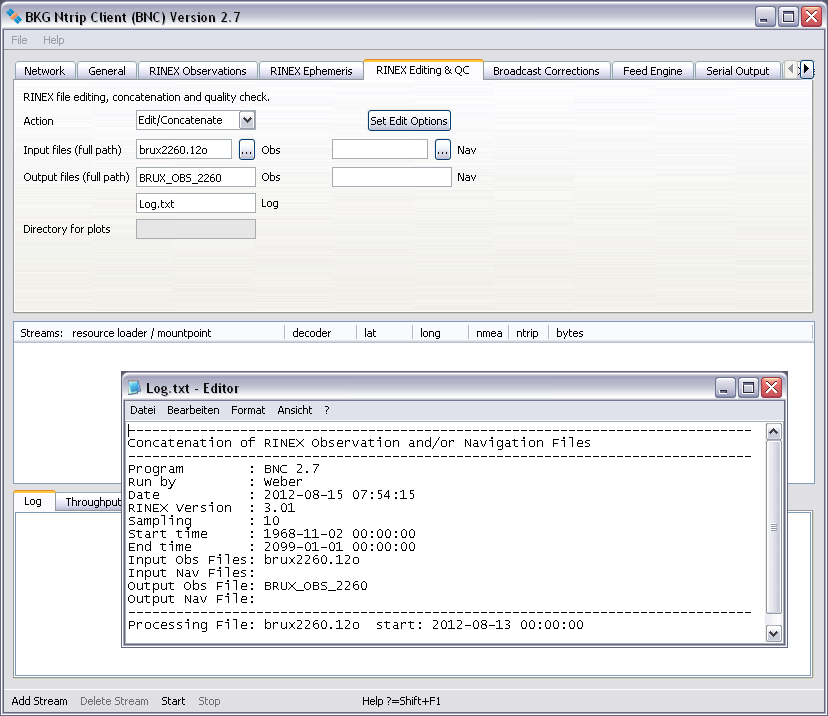The width and height of the screenshot is (828, 716).
Task: Browse for input Obs file
Action: [246, 150]
